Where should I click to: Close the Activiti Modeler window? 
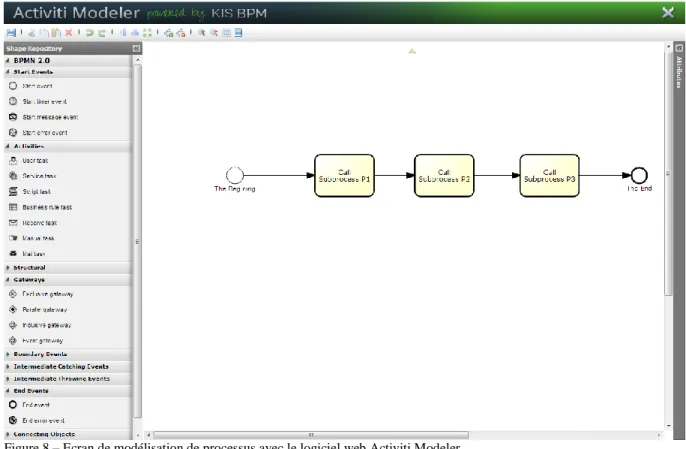point(668,13)
